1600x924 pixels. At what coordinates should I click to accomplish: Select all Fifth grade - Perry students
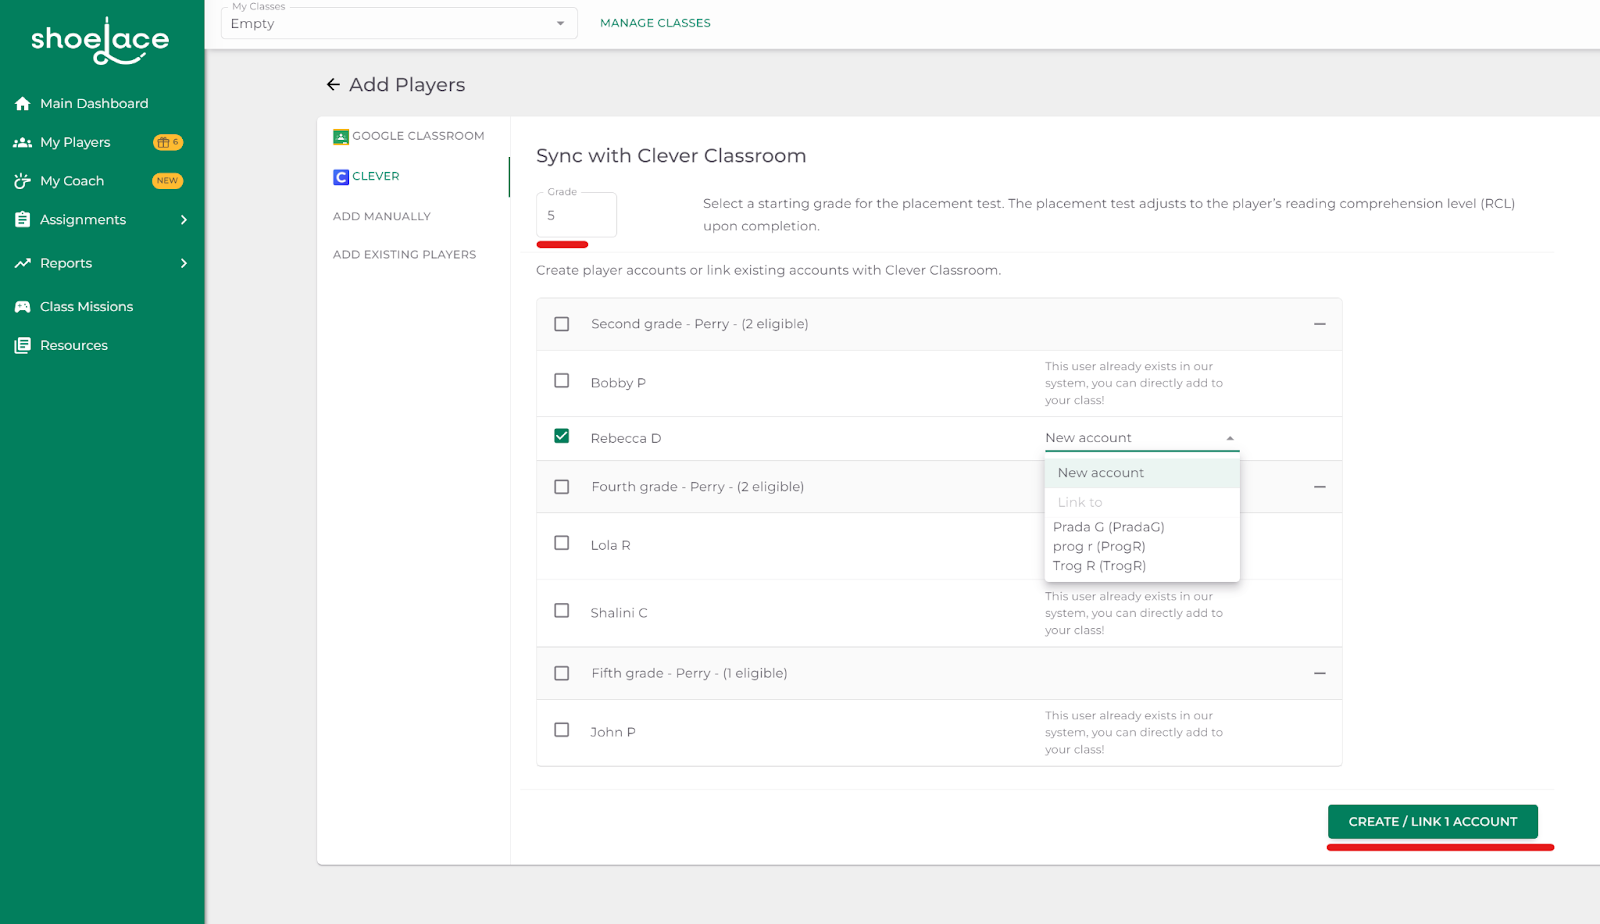pyautogui.click(x=562, y=673)
